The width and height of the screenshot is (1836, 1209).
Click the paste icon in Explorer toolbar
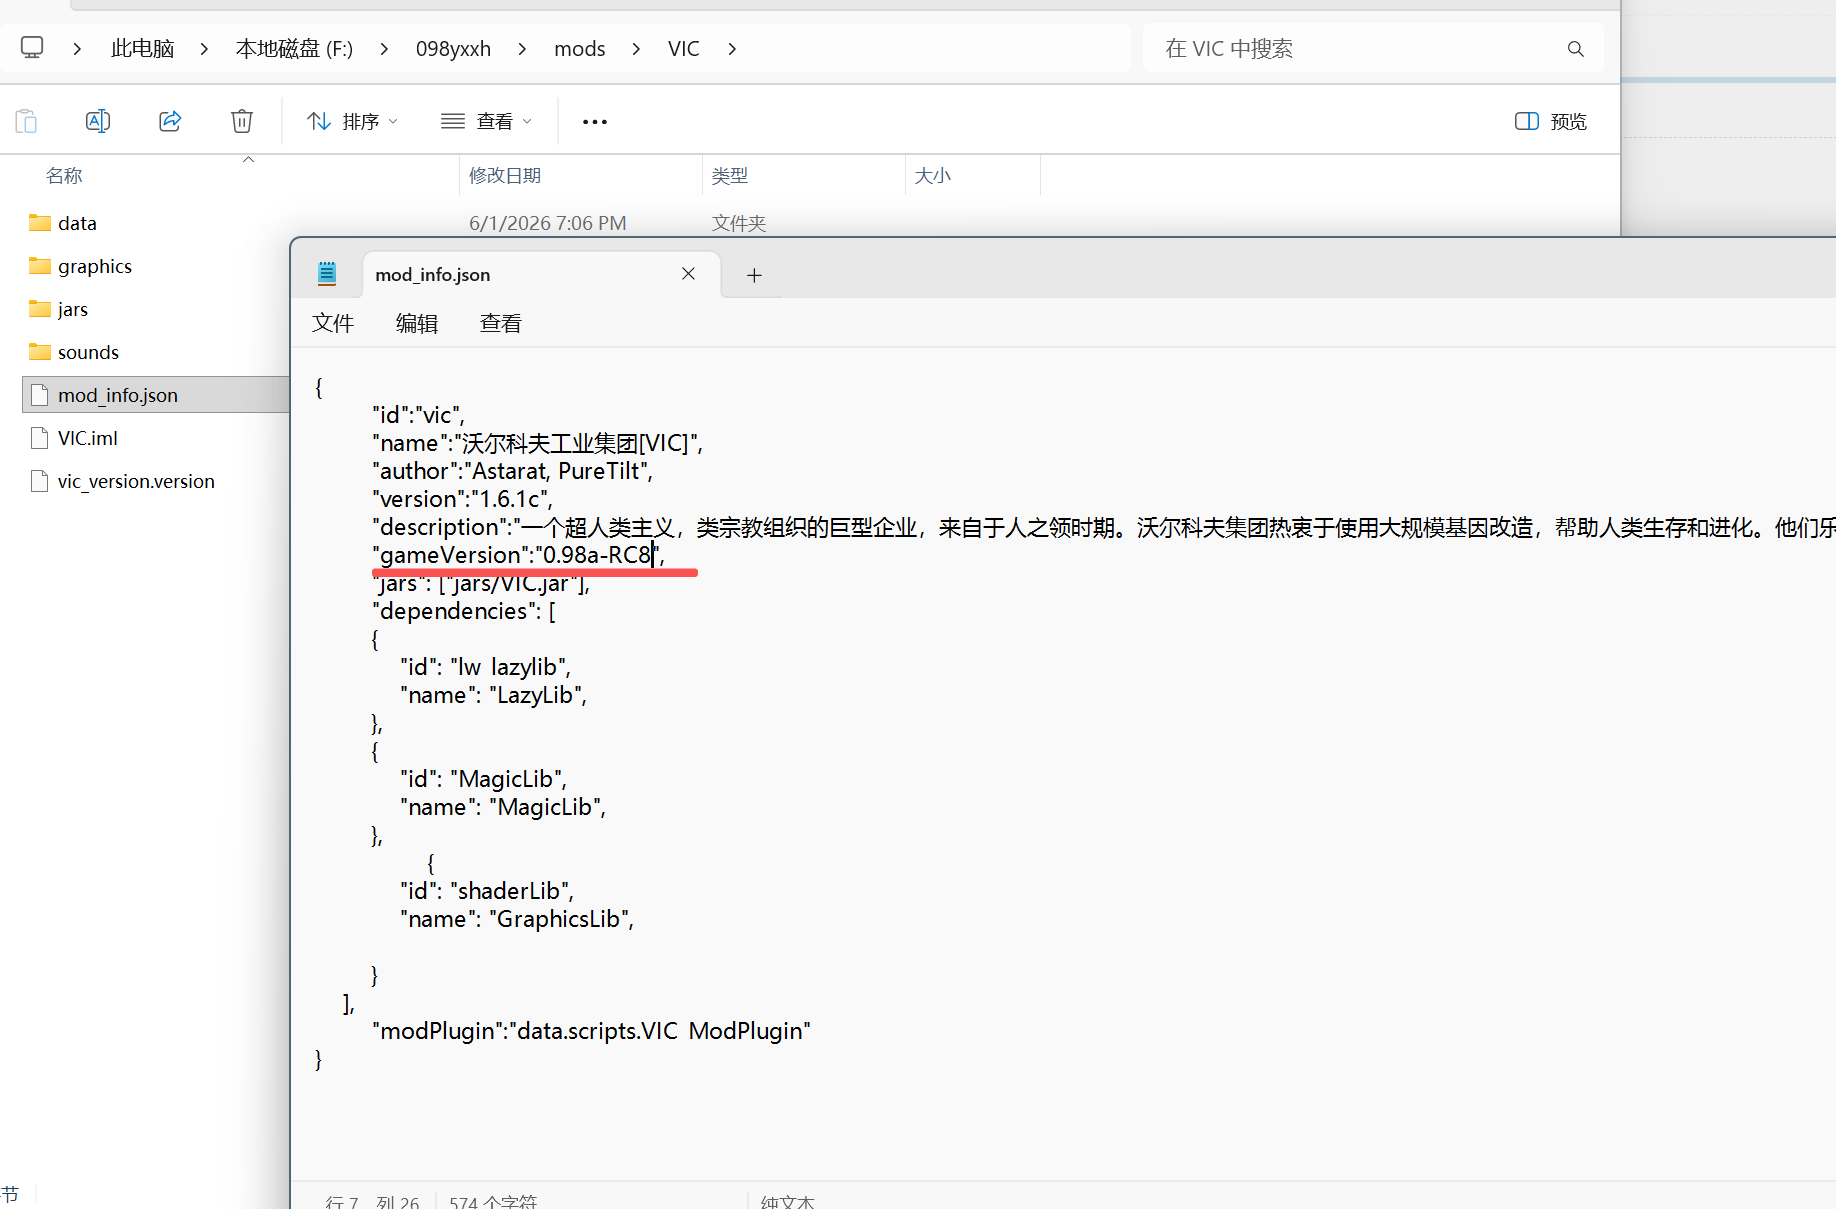pyautogui.click(x=26, y=121)
